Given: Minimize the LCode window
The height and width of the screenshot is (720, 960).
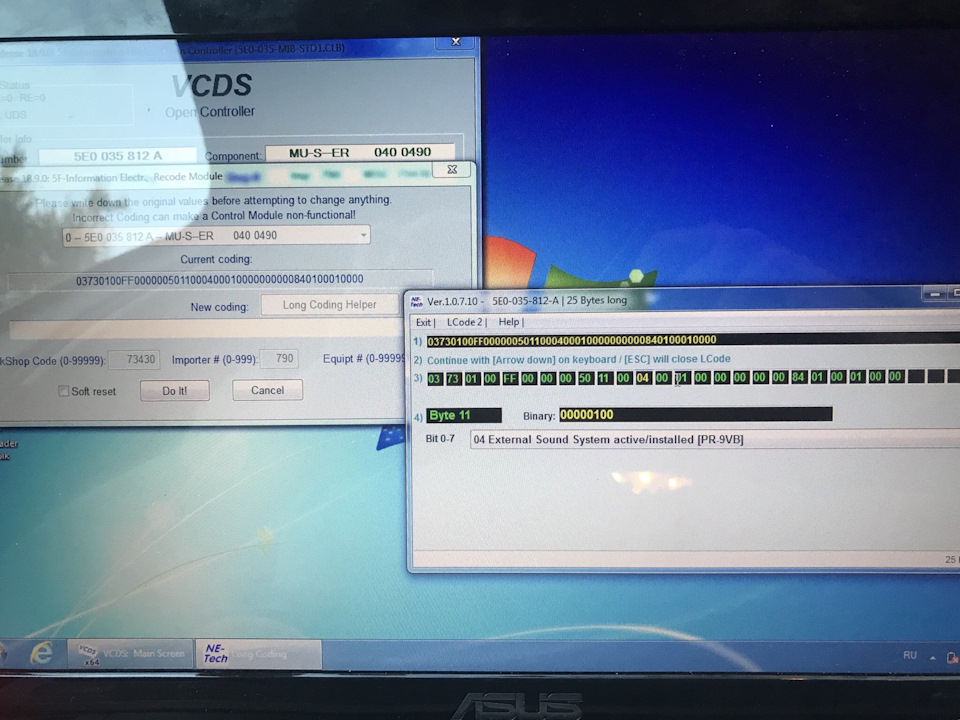Looking at the screenshot, I should click(934, 294).
